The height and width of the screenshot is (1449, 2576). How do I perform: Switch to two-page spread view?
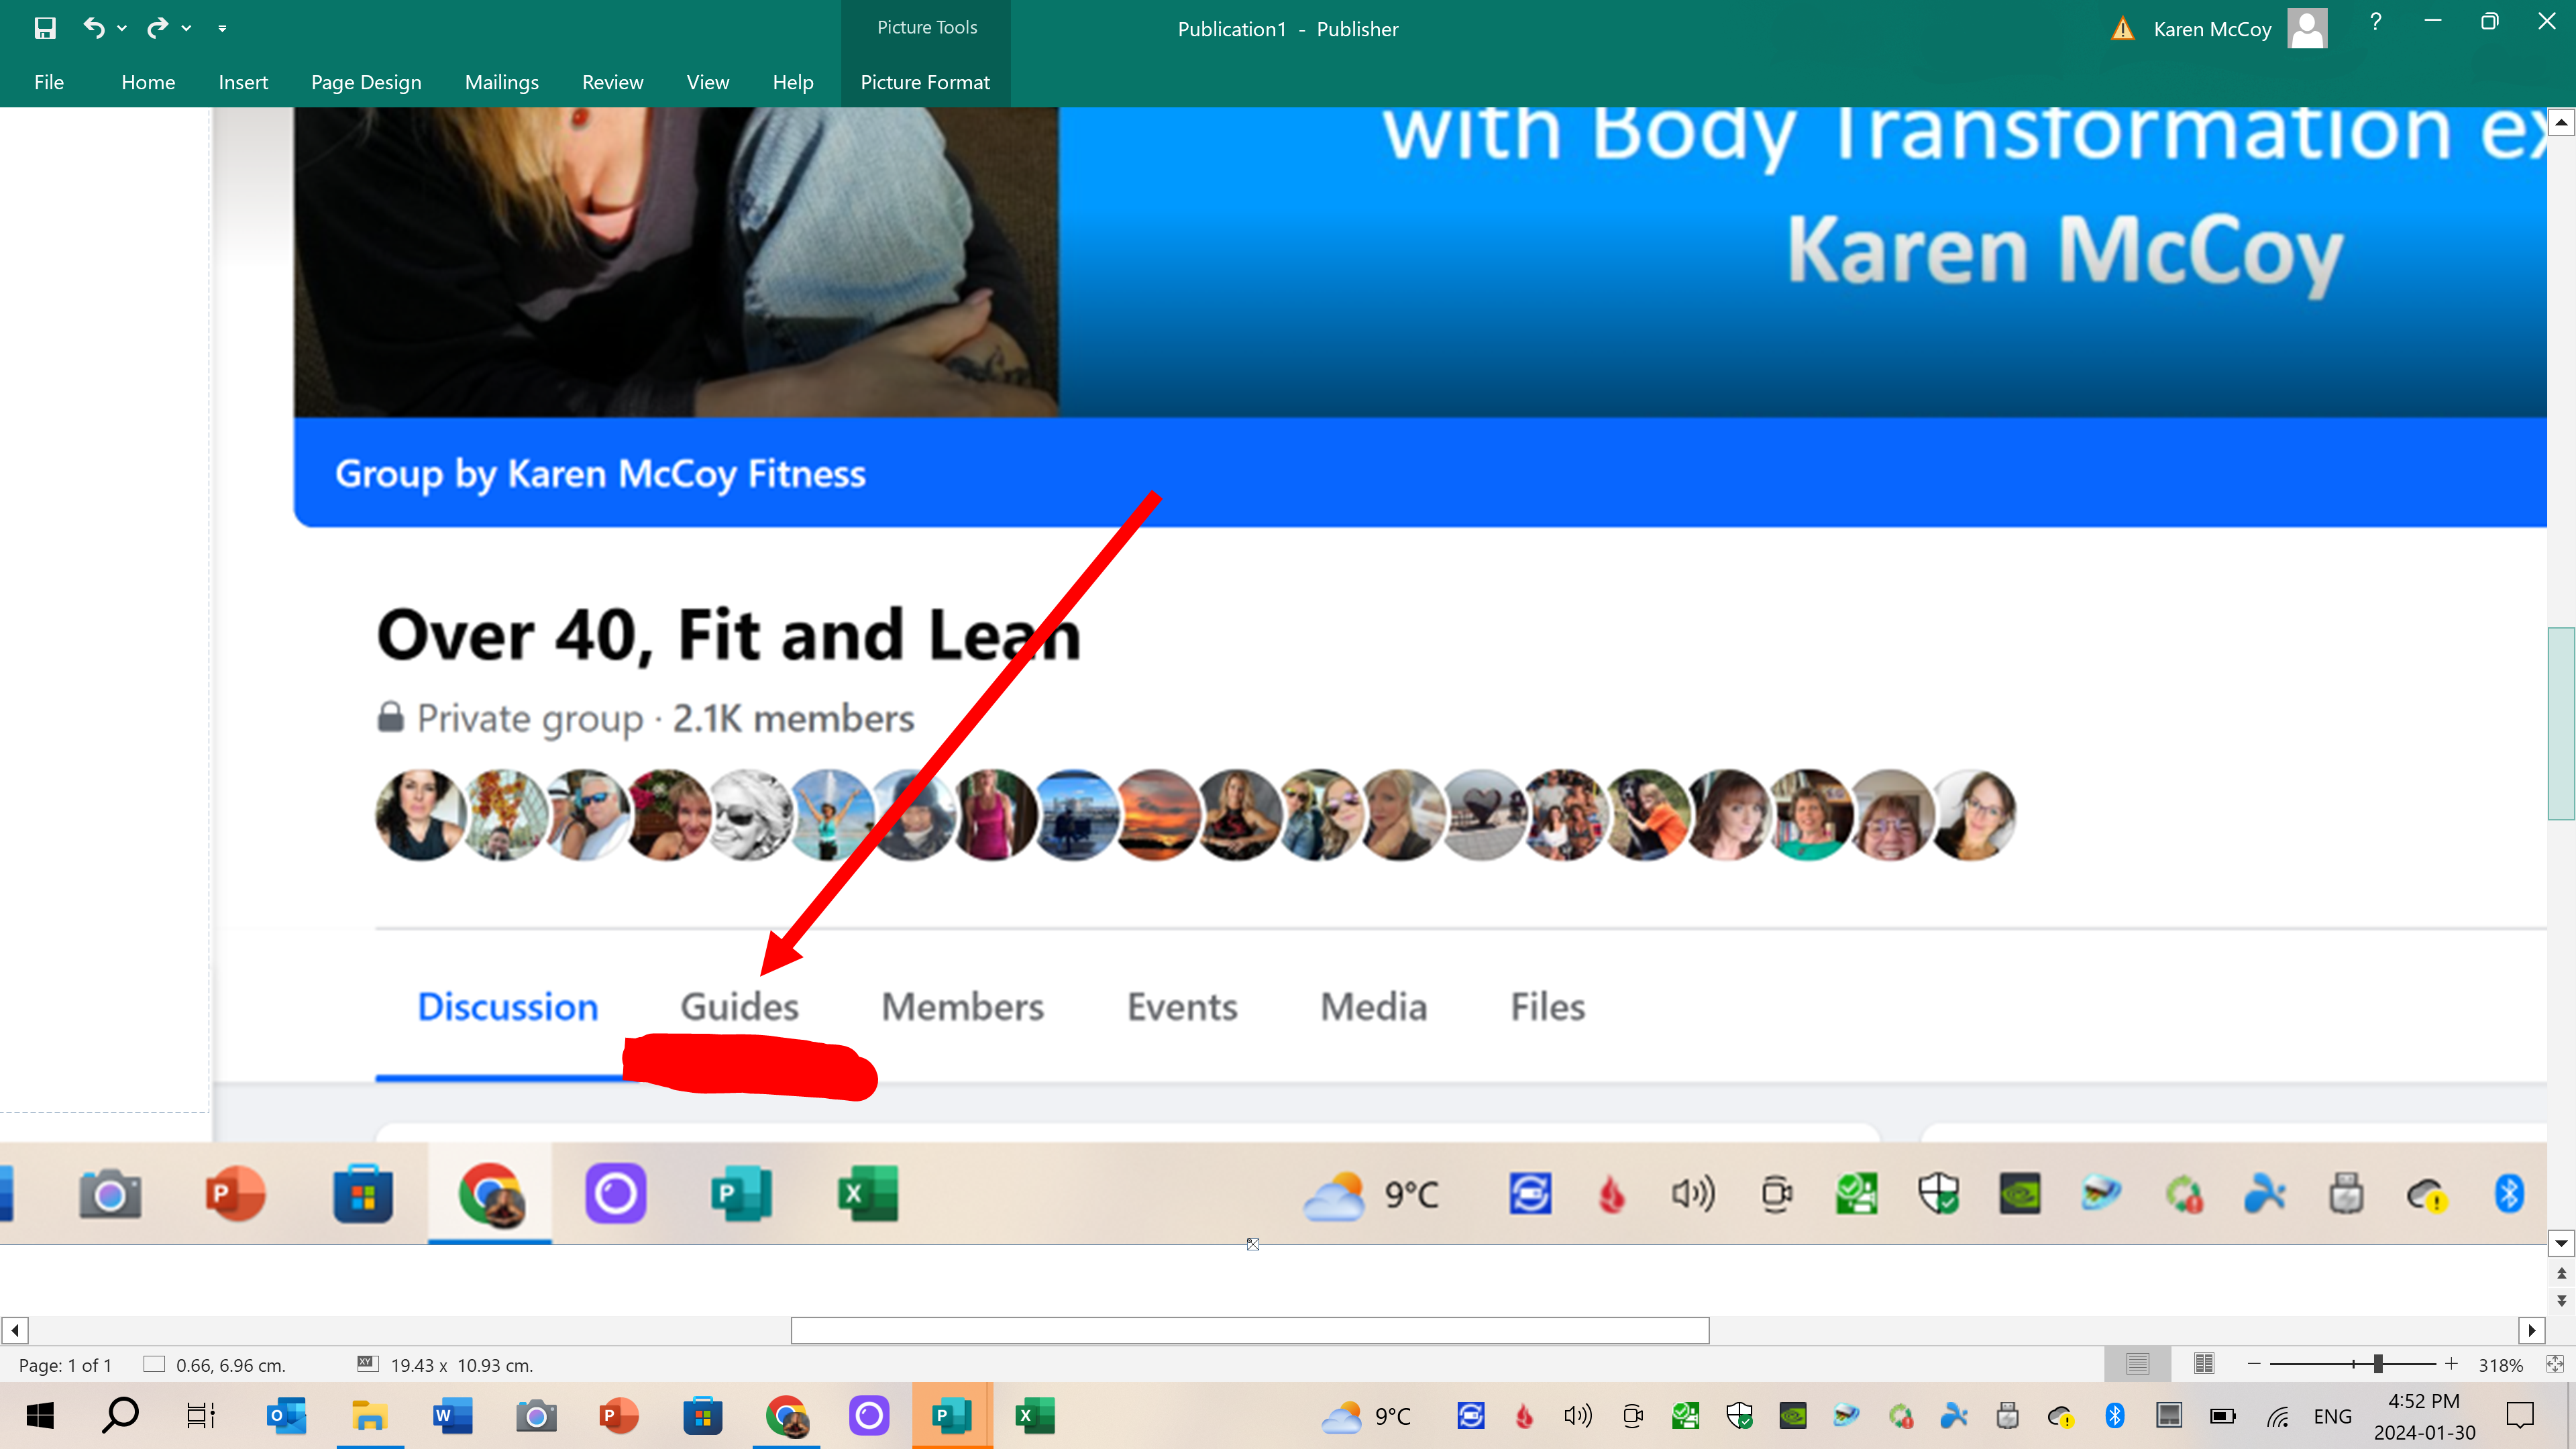click(x=2204, y=1364)
